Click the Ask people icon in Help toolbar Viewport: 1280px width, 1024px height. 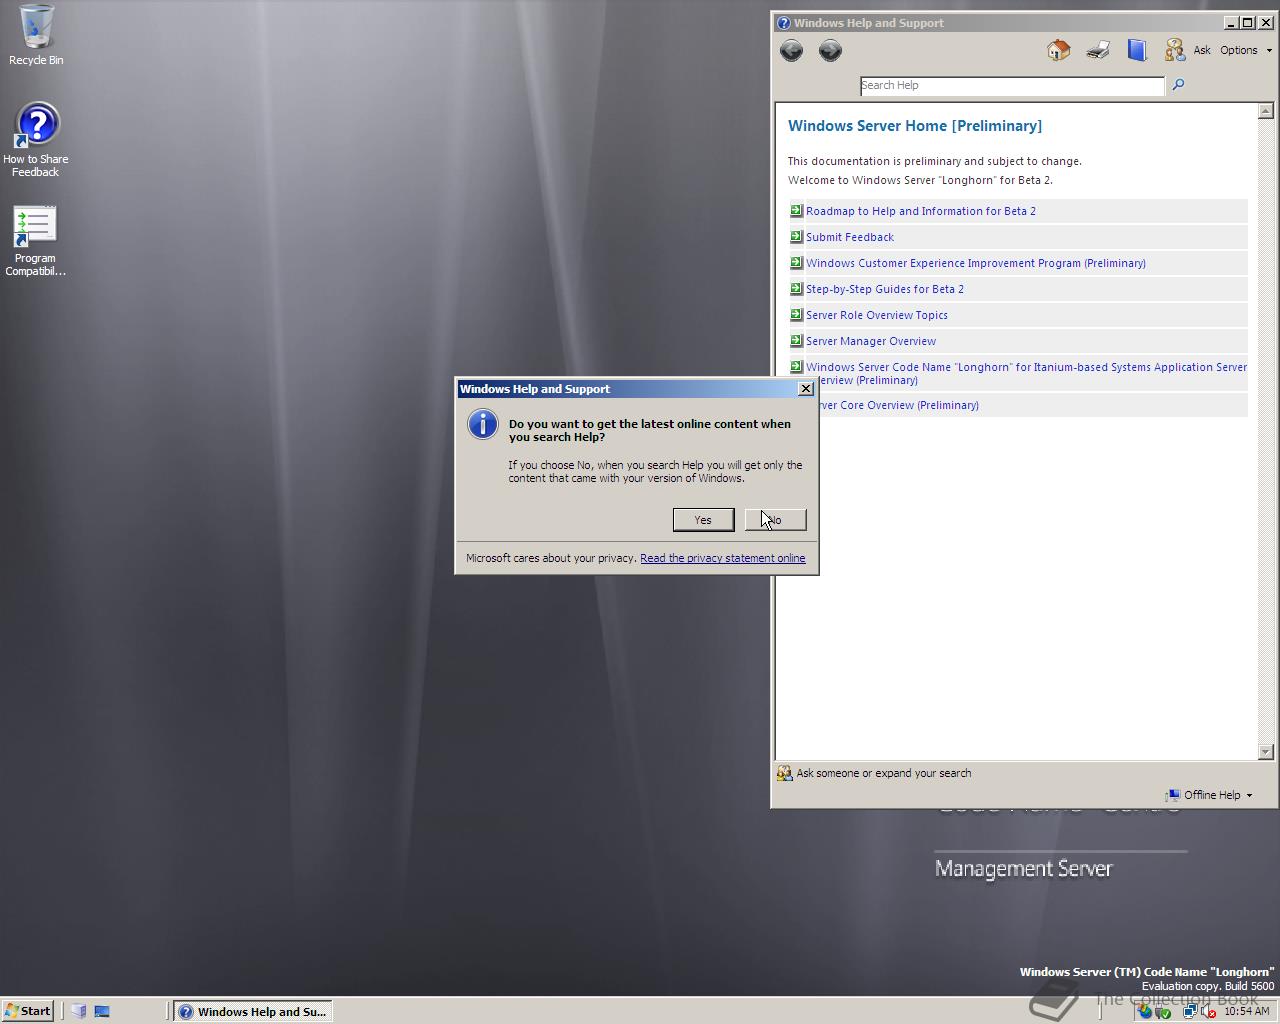(x=1174, y=50)
